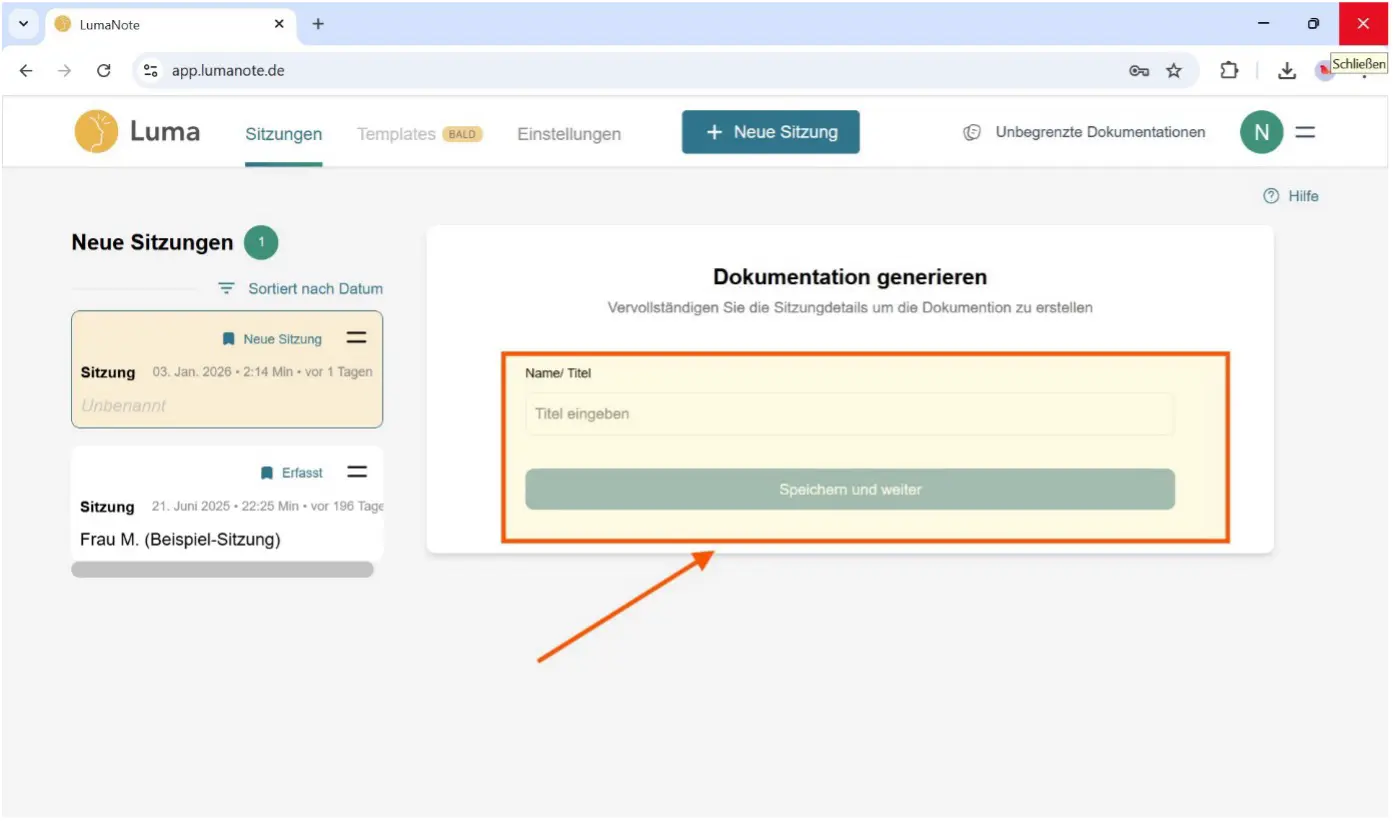Click the Neue Sitzung button

coord(770,132)
